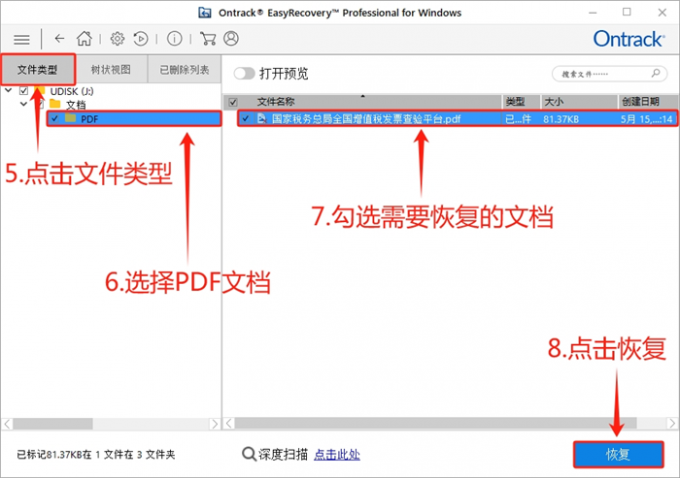The height and width of the screenshot is (478, 680).
Task: Sort by 创建日期 column header
Action: [x=641, y=102]
